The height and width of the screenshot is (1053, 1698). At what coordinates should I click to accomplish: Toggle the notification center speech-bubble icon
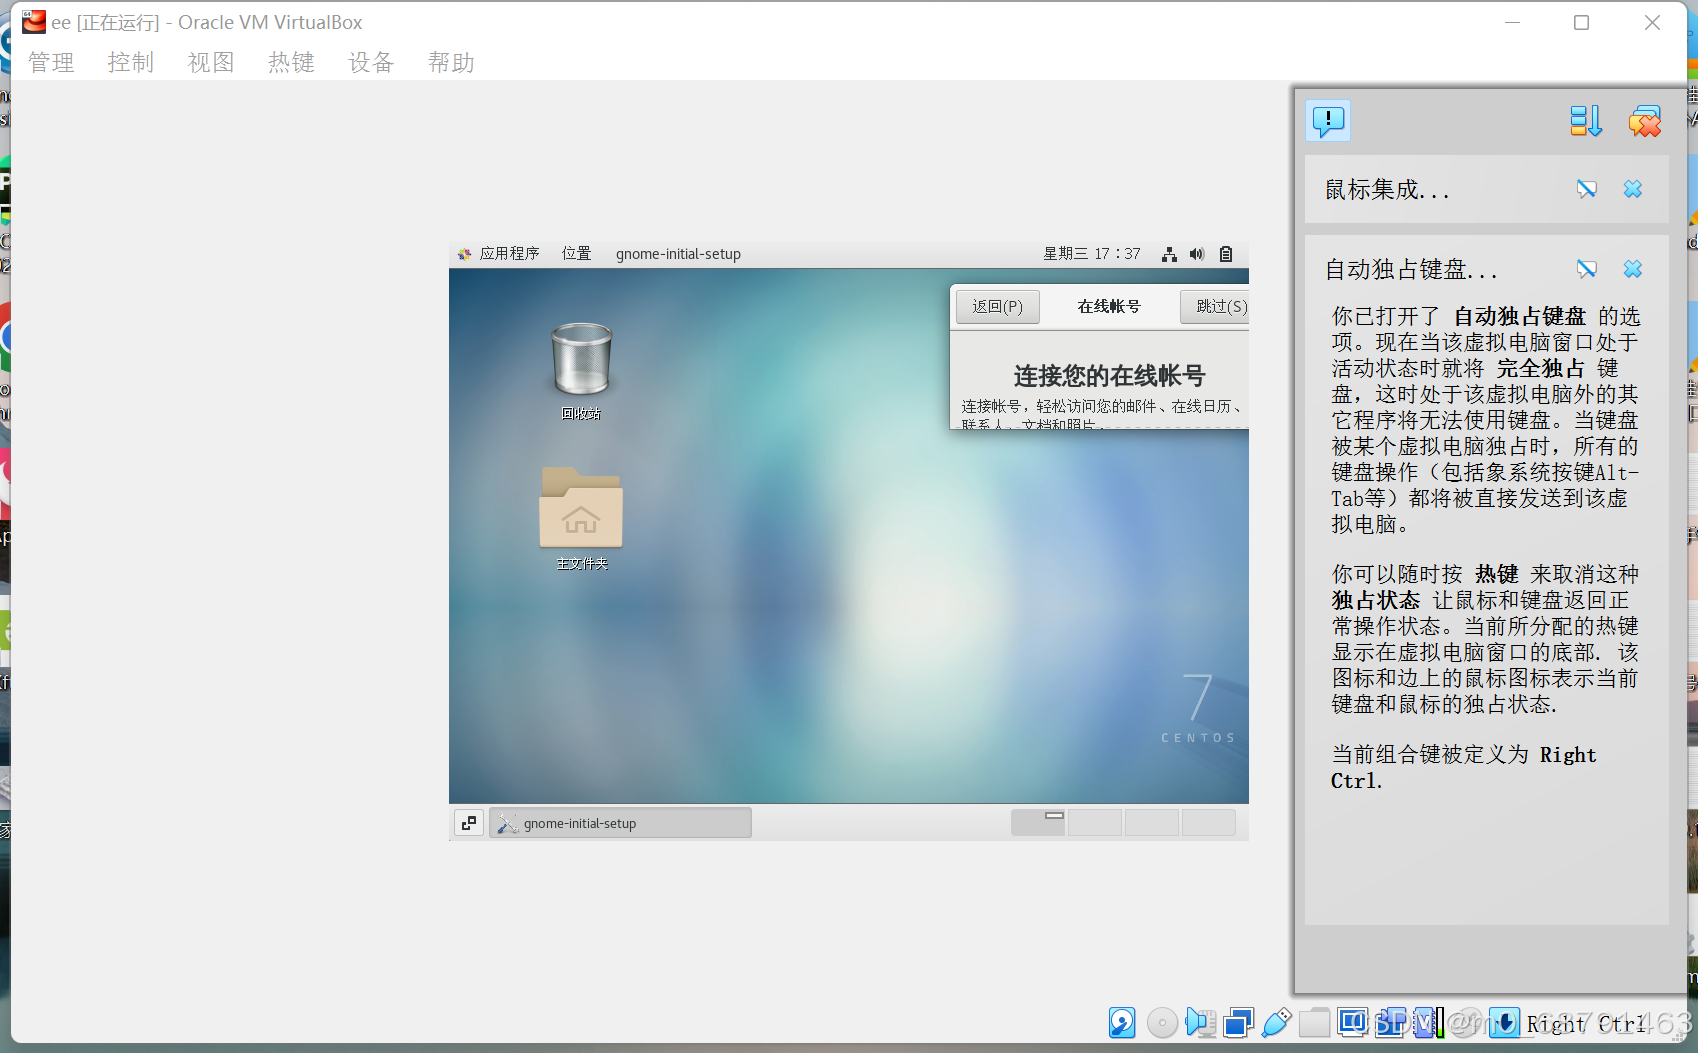[1328, 121]
